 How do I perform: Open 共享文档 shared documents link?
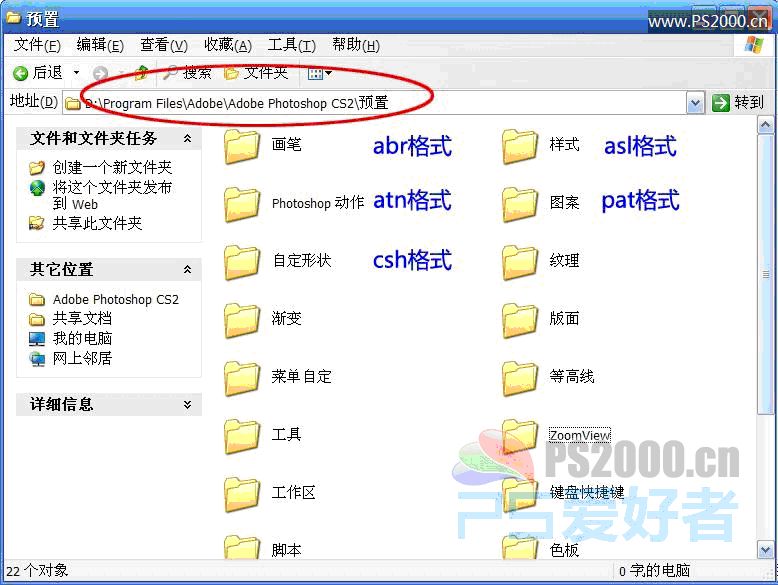click(82, 319)
